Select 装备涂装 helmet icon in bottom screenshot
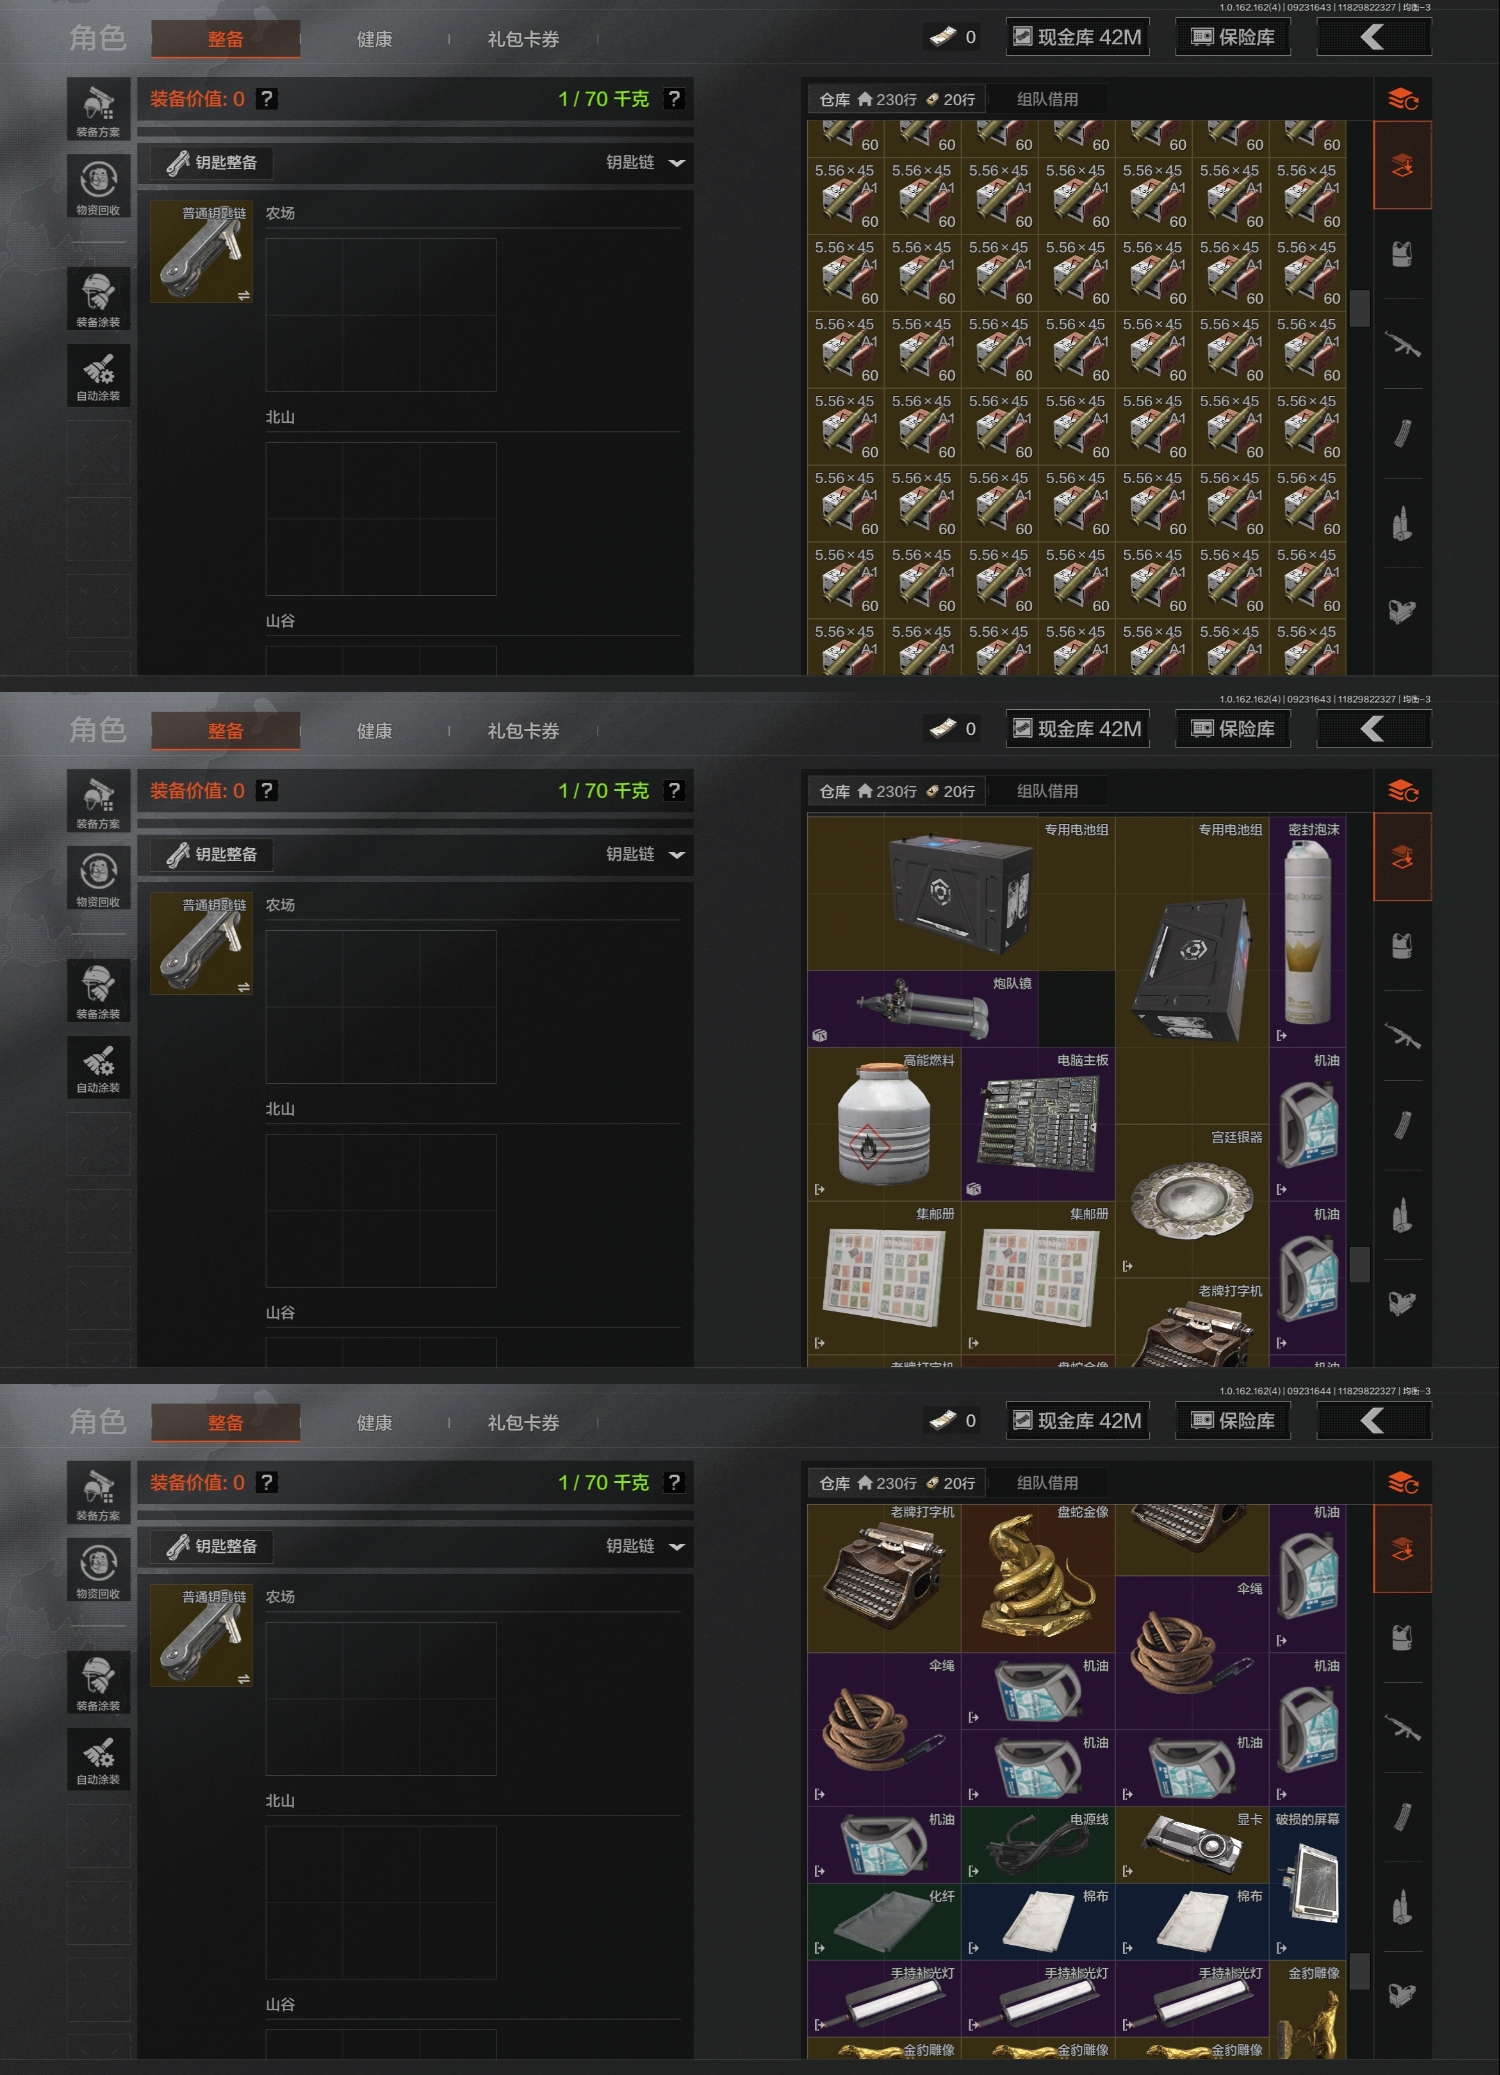 (98, 1681)
